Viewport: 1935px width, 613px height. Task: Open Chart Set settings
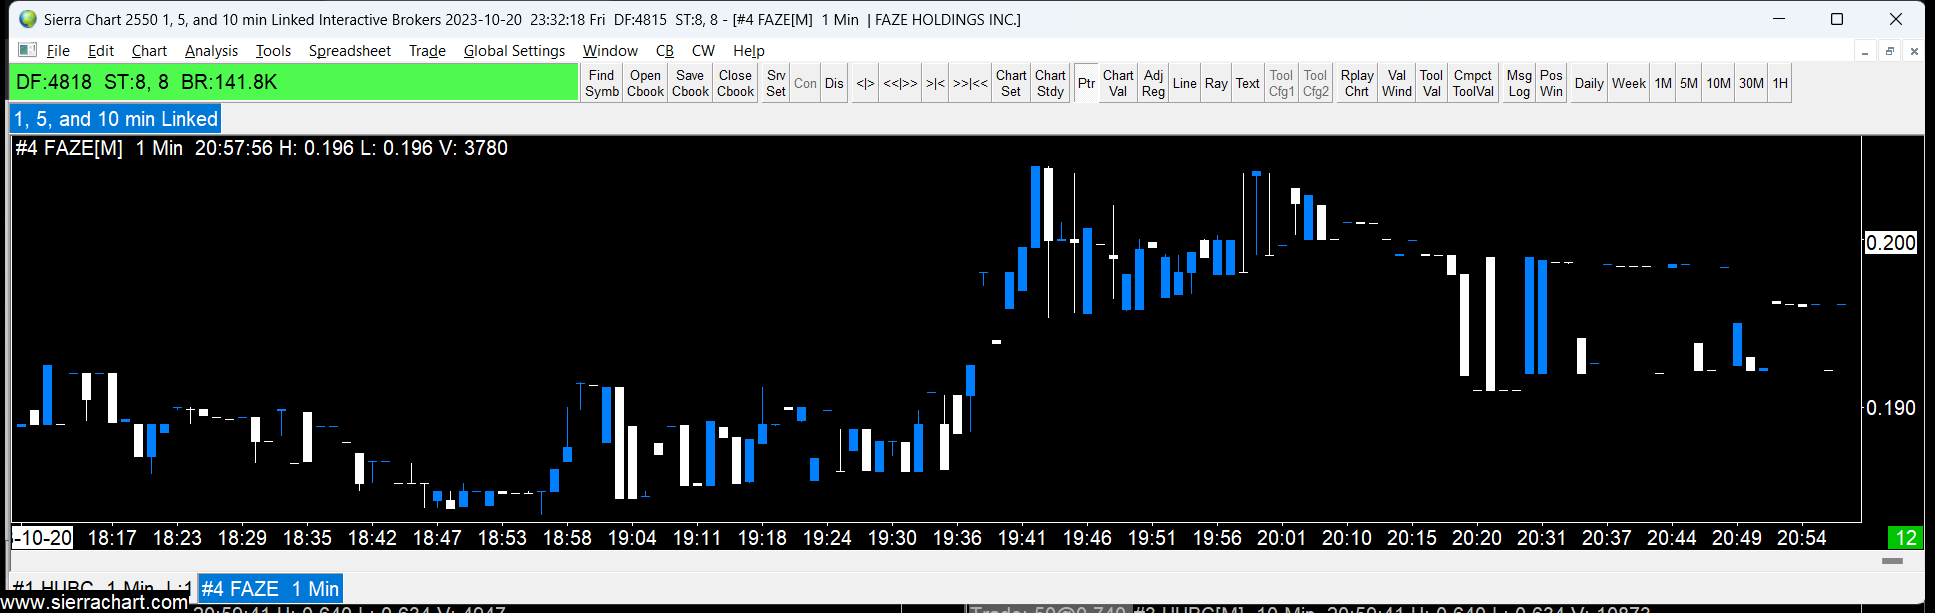point(1011,83)
